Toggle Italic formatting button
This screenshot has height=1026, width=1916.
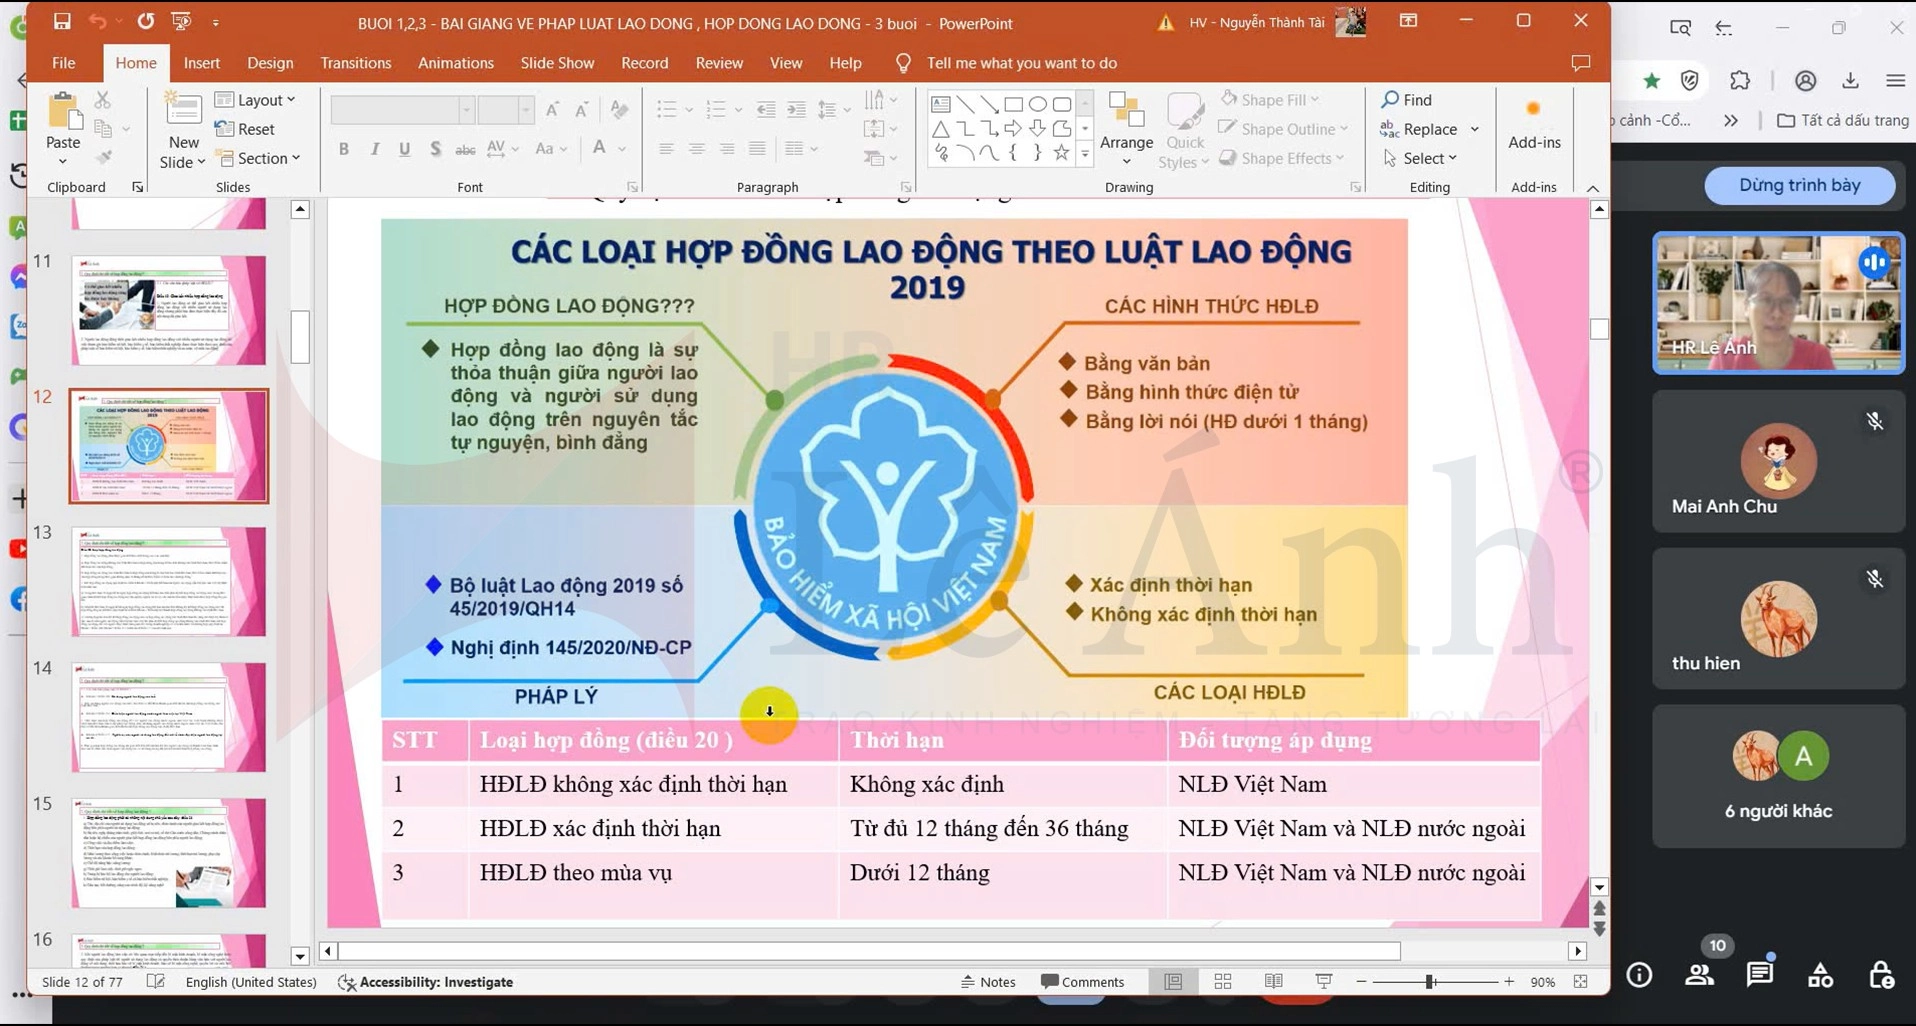point(374,149)
